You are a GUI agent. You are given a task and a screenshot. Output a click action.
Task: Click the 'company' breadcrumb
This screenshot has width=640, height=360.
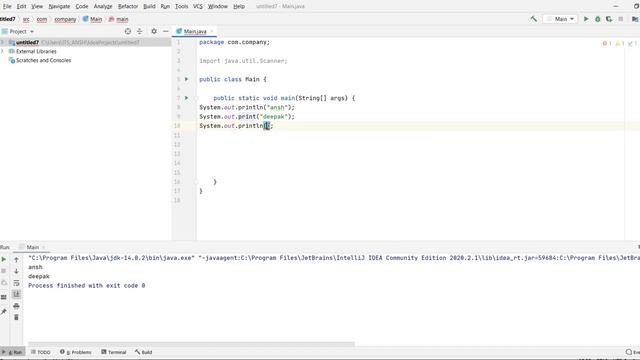65,19
